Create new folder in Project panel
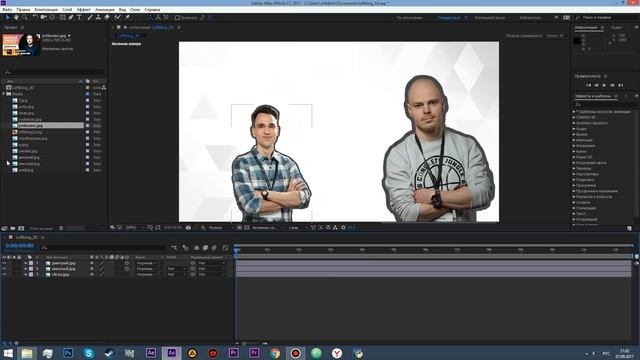The height and width of the screenshot is (360, 640). [x=13, y=228]
